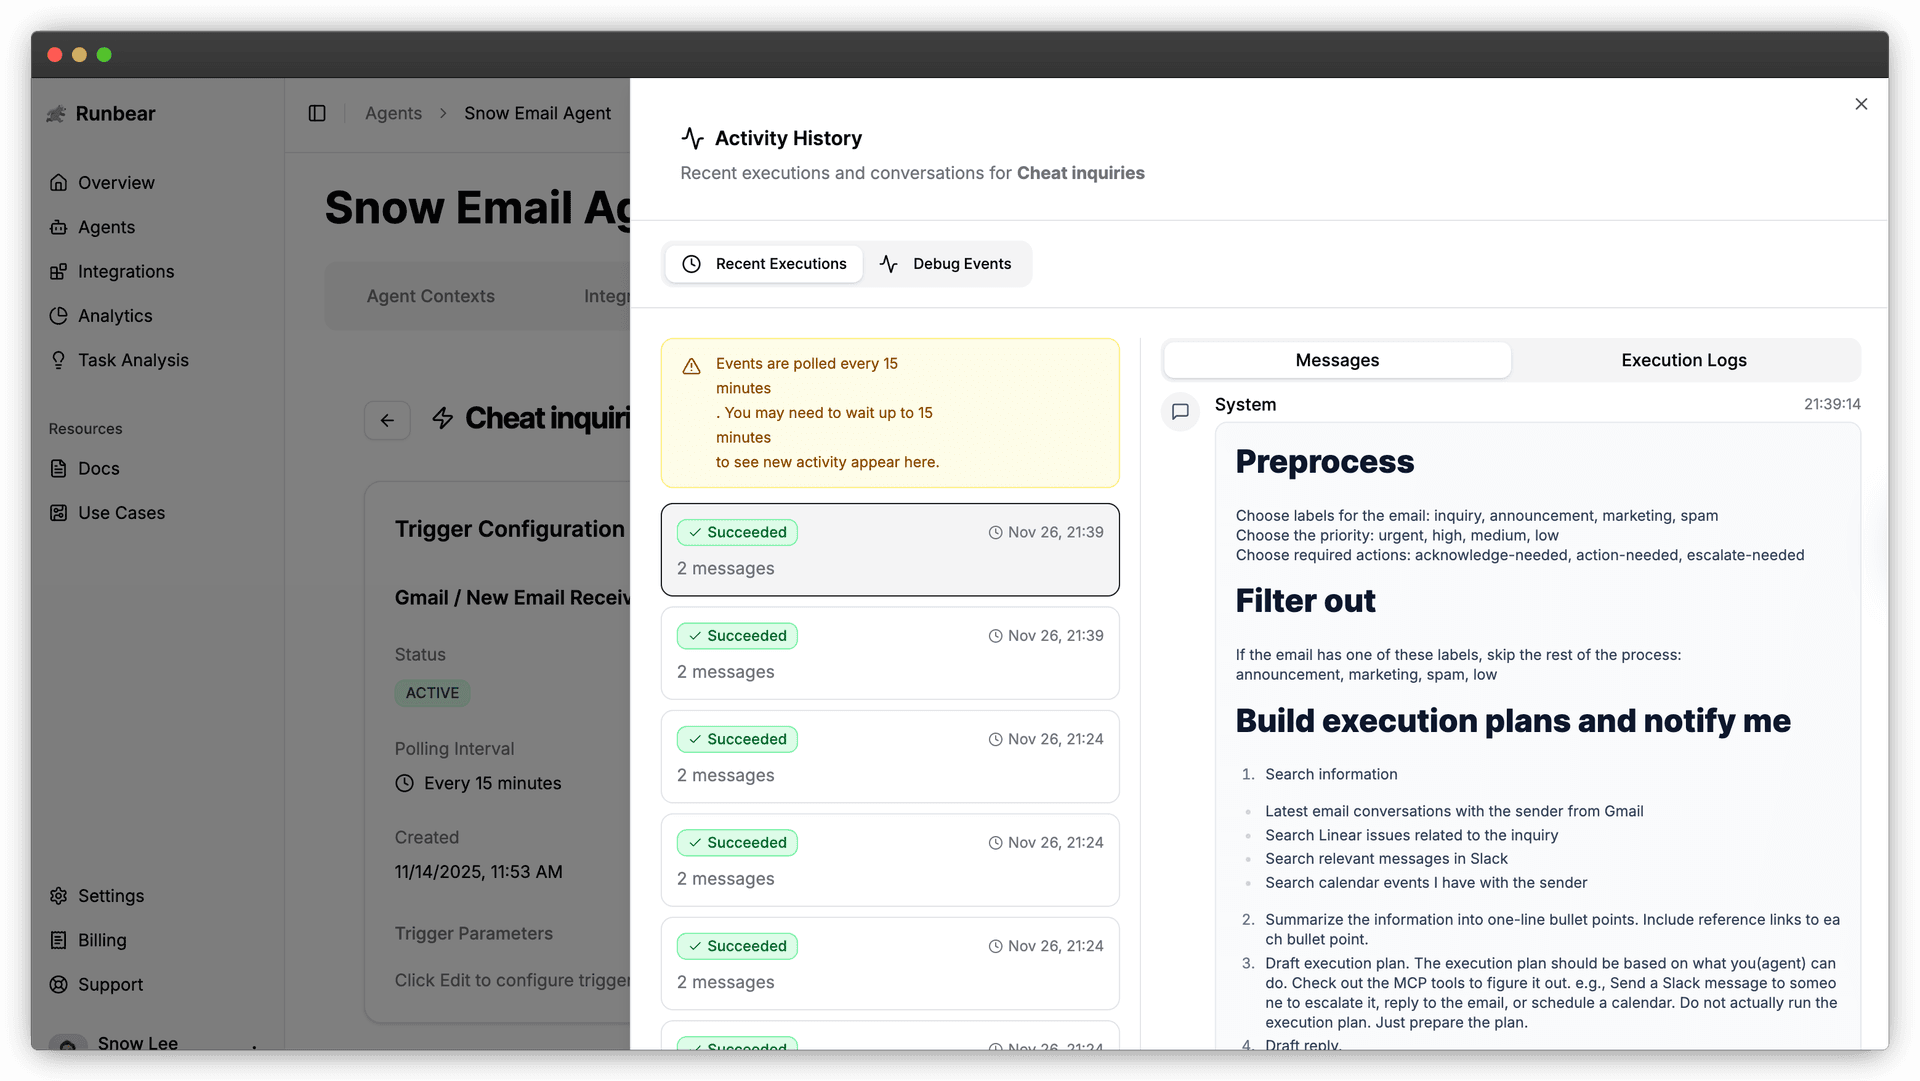Click the sidebar collapse panel icon
This screenshot has height=1081, width=1920.
coord(317,113)
